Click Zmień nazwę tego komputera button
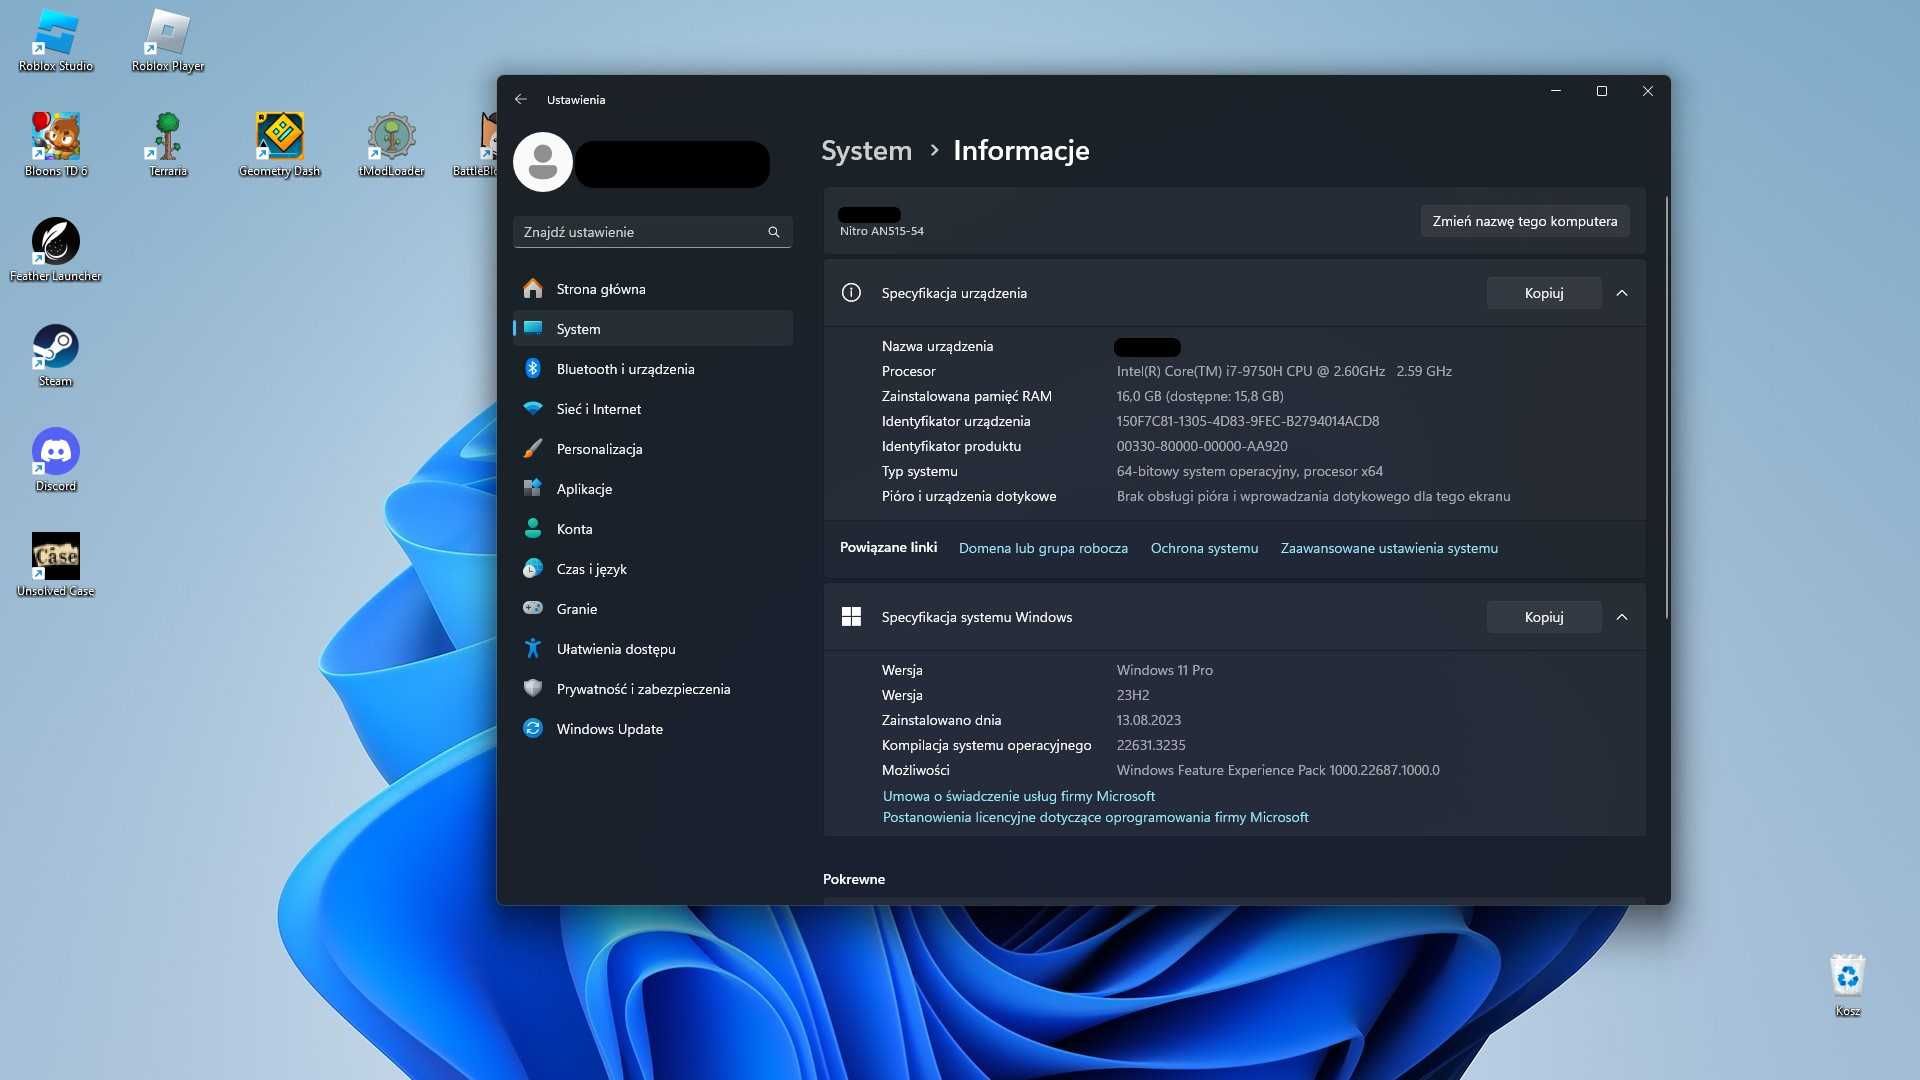 tap(1525, 221)
